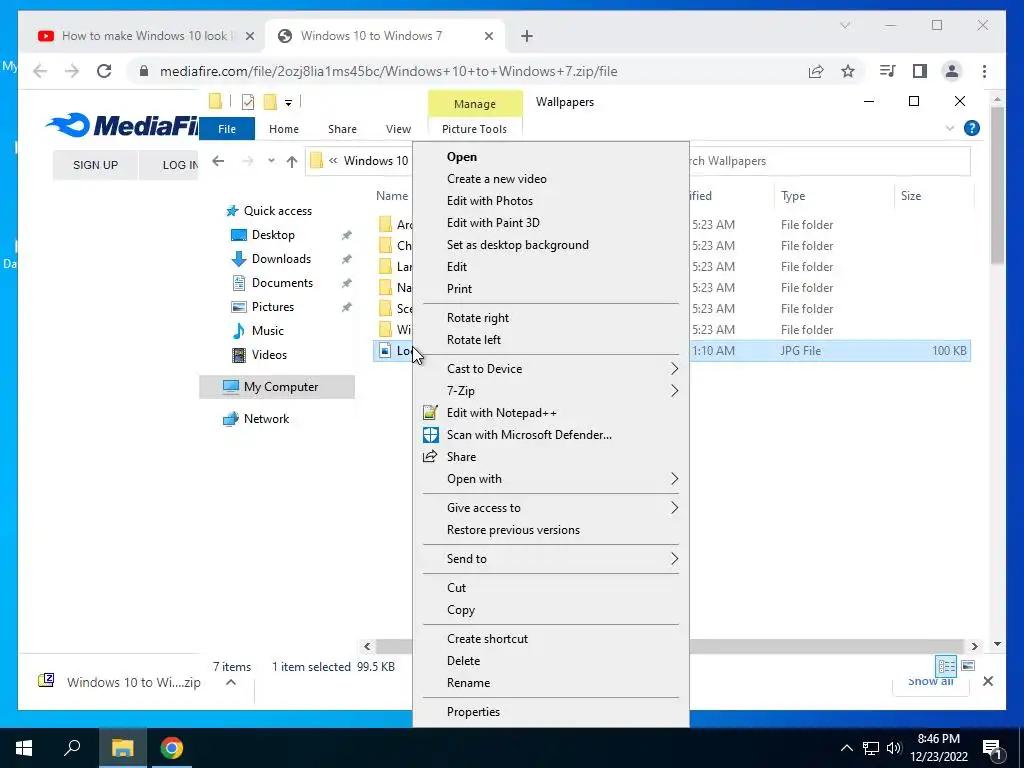Choose 'Restore previous versions' entry
The image size is (1024, 768).
tap(513, 530)
